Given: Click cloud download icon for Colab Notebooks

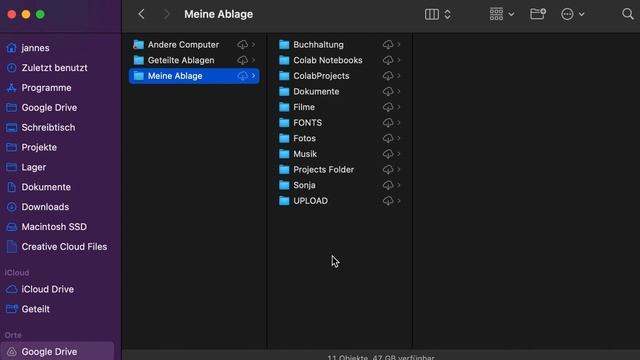Looking at the screenshot, I should [x=388, y=60].
